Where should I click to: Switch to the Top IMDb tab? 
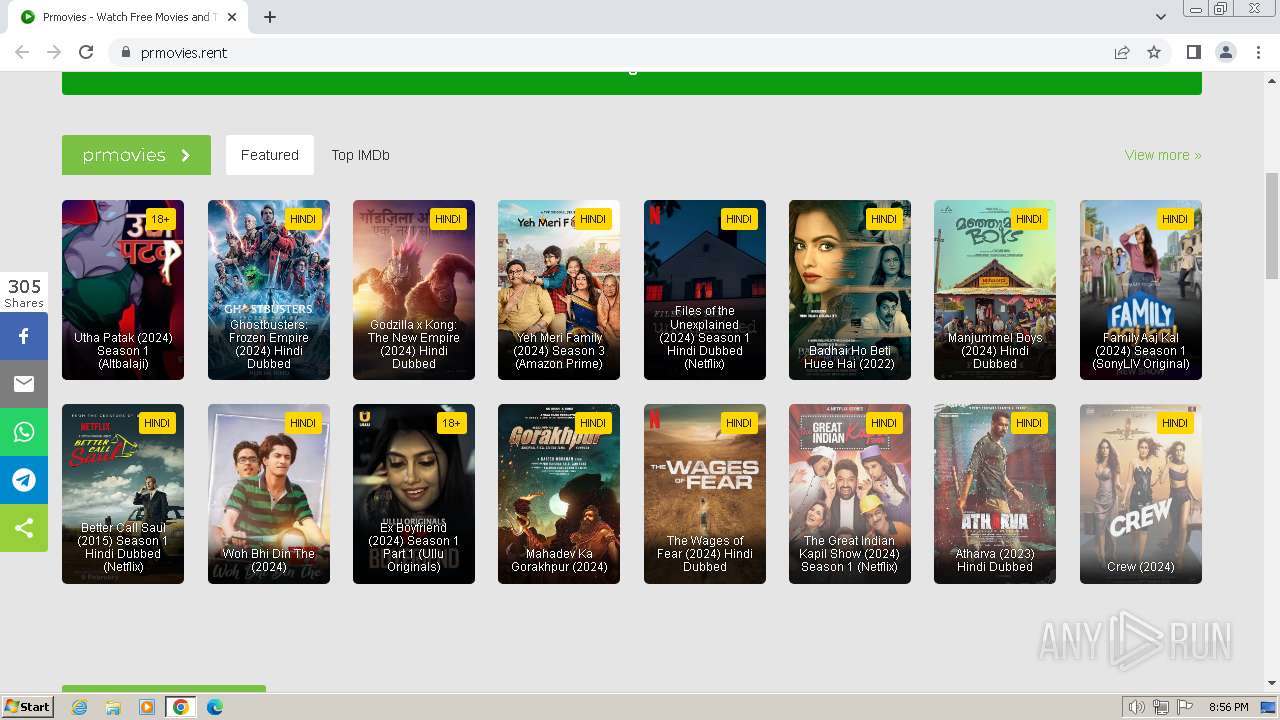click(360, 155)
